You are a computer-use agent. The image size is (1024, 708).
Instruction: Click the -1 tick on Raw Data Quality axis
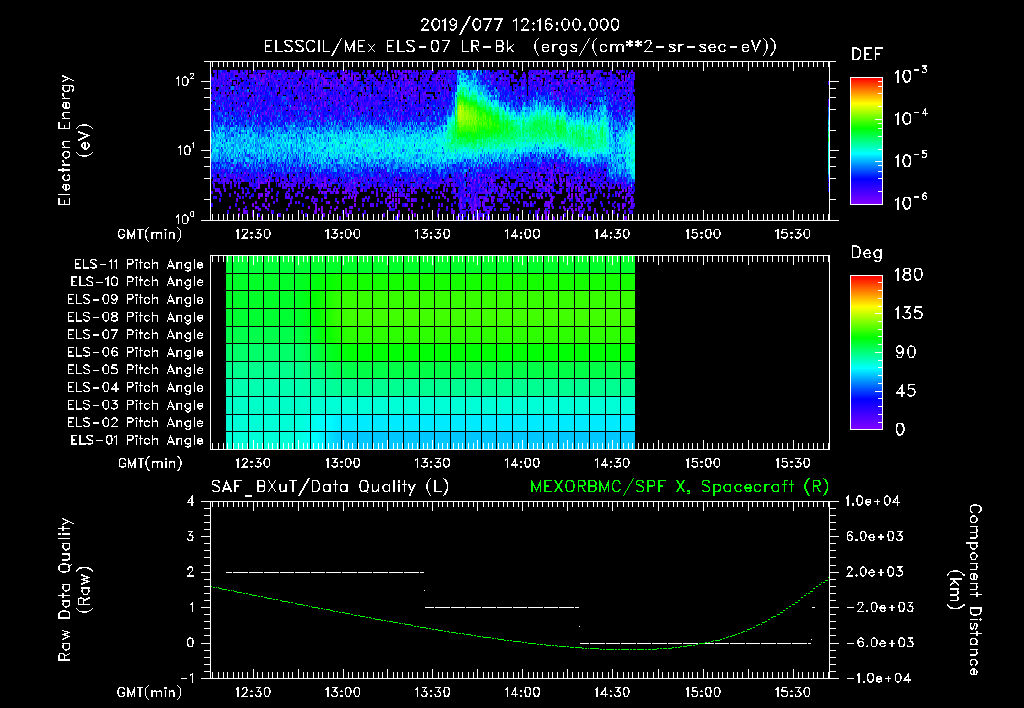coord(187,678)
